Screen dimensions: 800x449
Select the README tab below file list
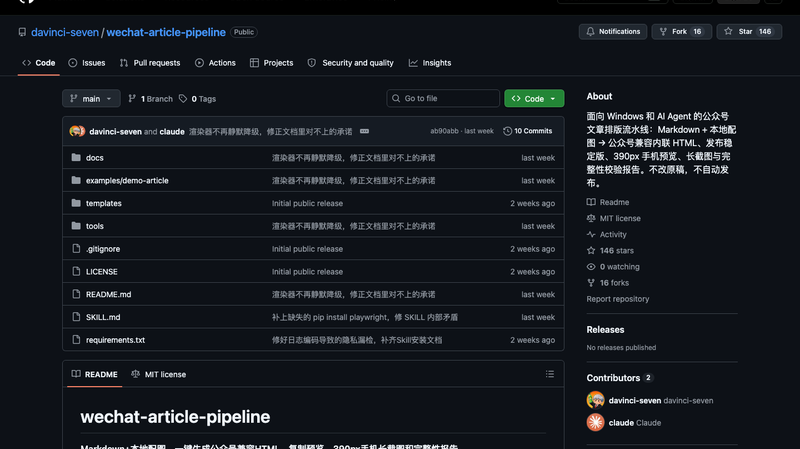click(x=95, y=375)
